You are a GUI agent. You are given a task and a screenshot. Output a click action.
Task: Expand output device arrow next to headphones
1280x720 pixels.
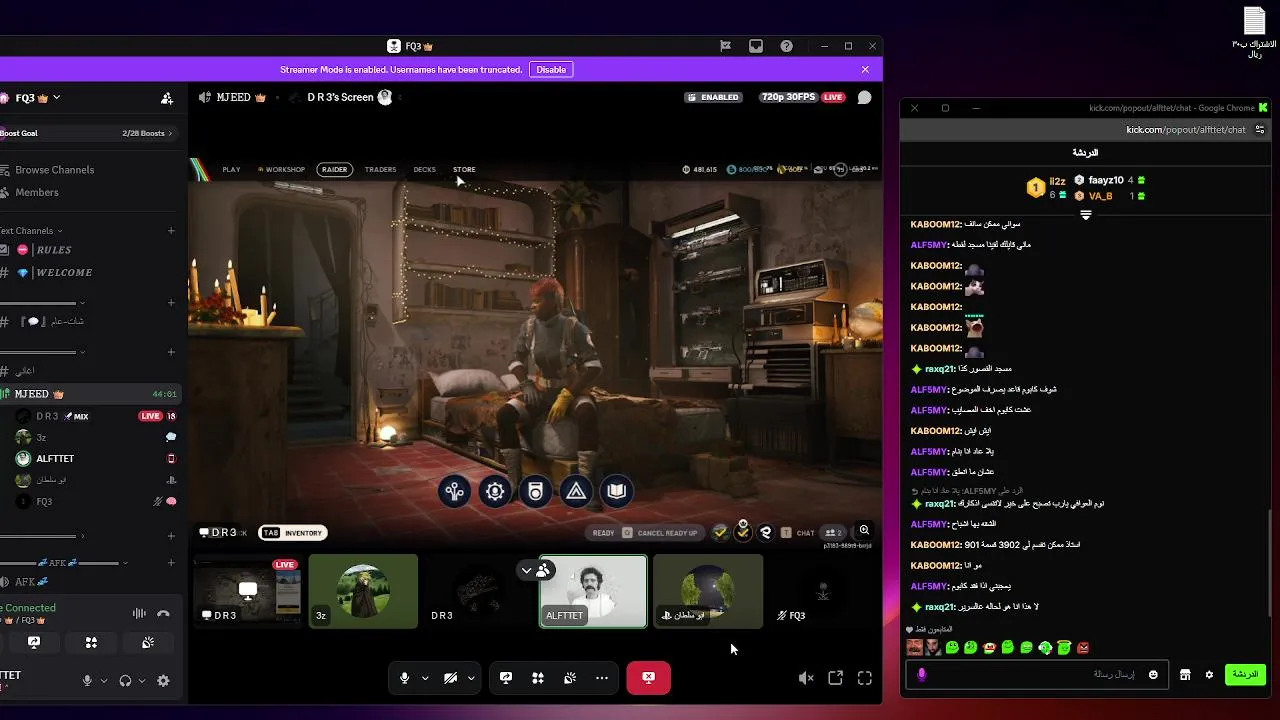(141, 681)
